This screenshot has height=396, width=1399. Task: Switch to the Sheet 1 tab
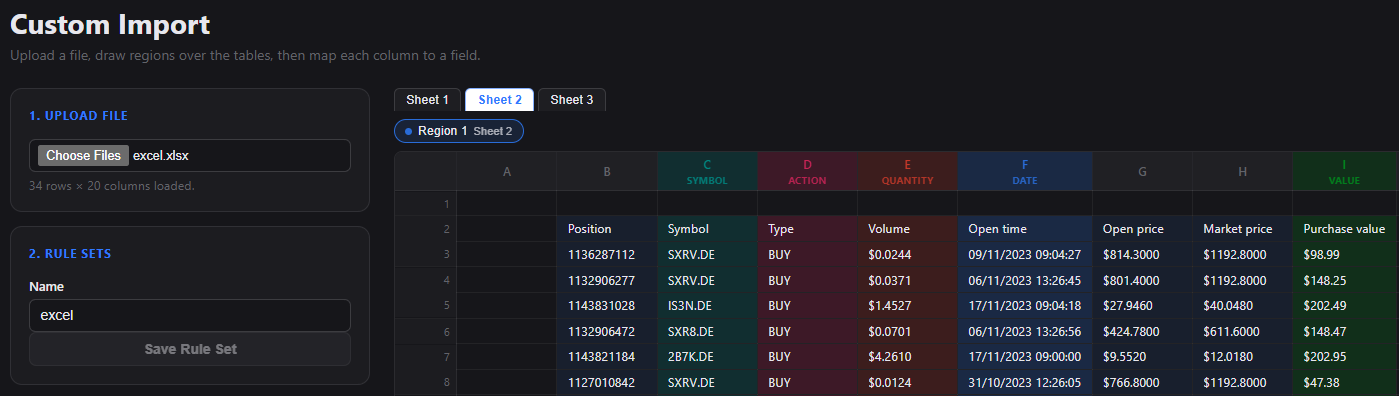(428, 100)
